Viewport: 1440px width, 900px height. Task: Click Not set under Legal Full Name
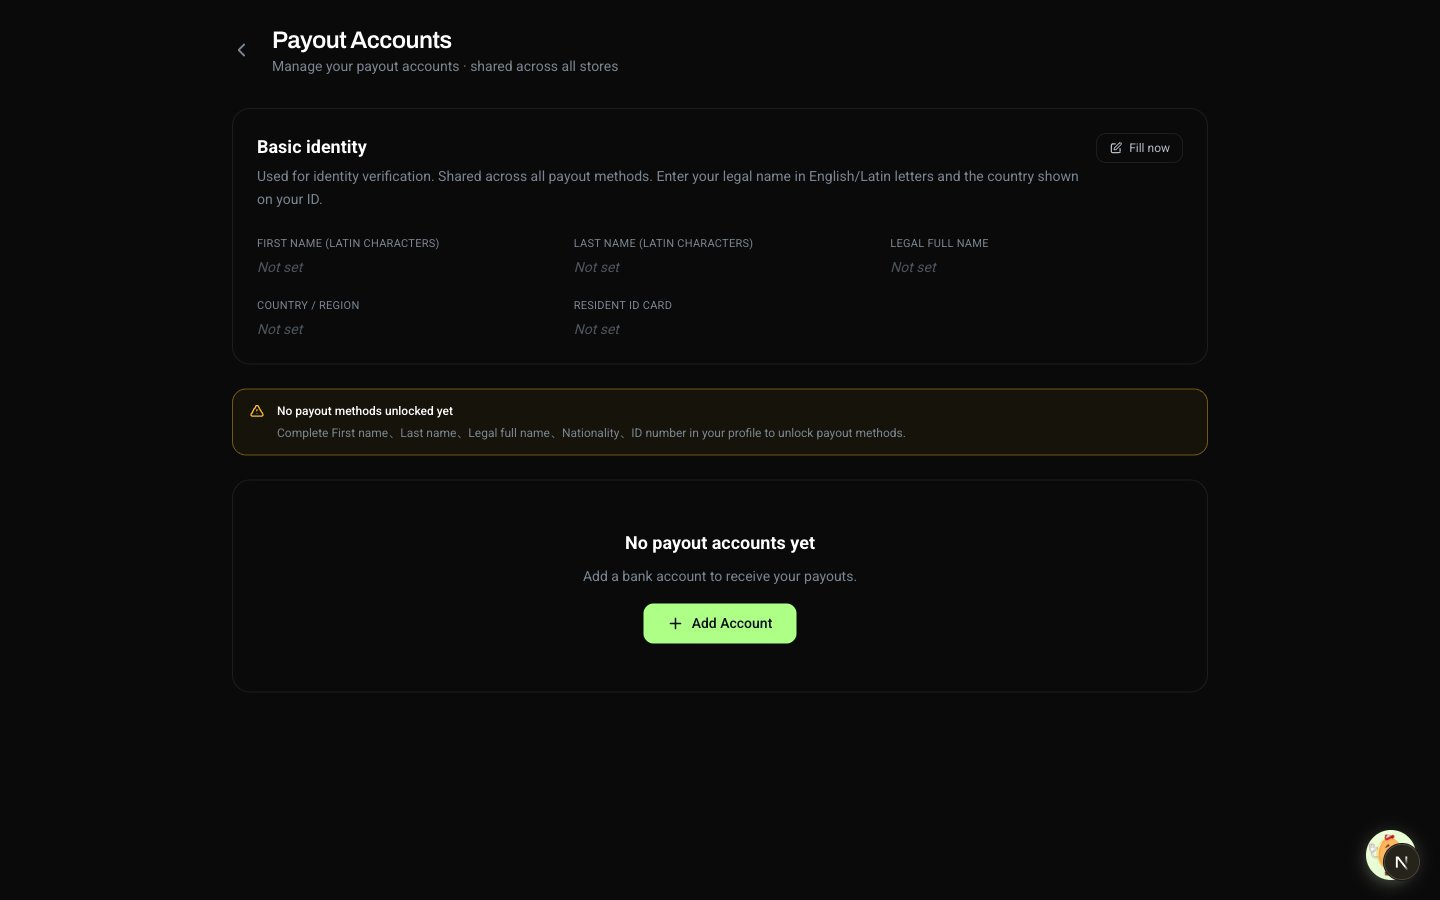(x=914, y=267)
